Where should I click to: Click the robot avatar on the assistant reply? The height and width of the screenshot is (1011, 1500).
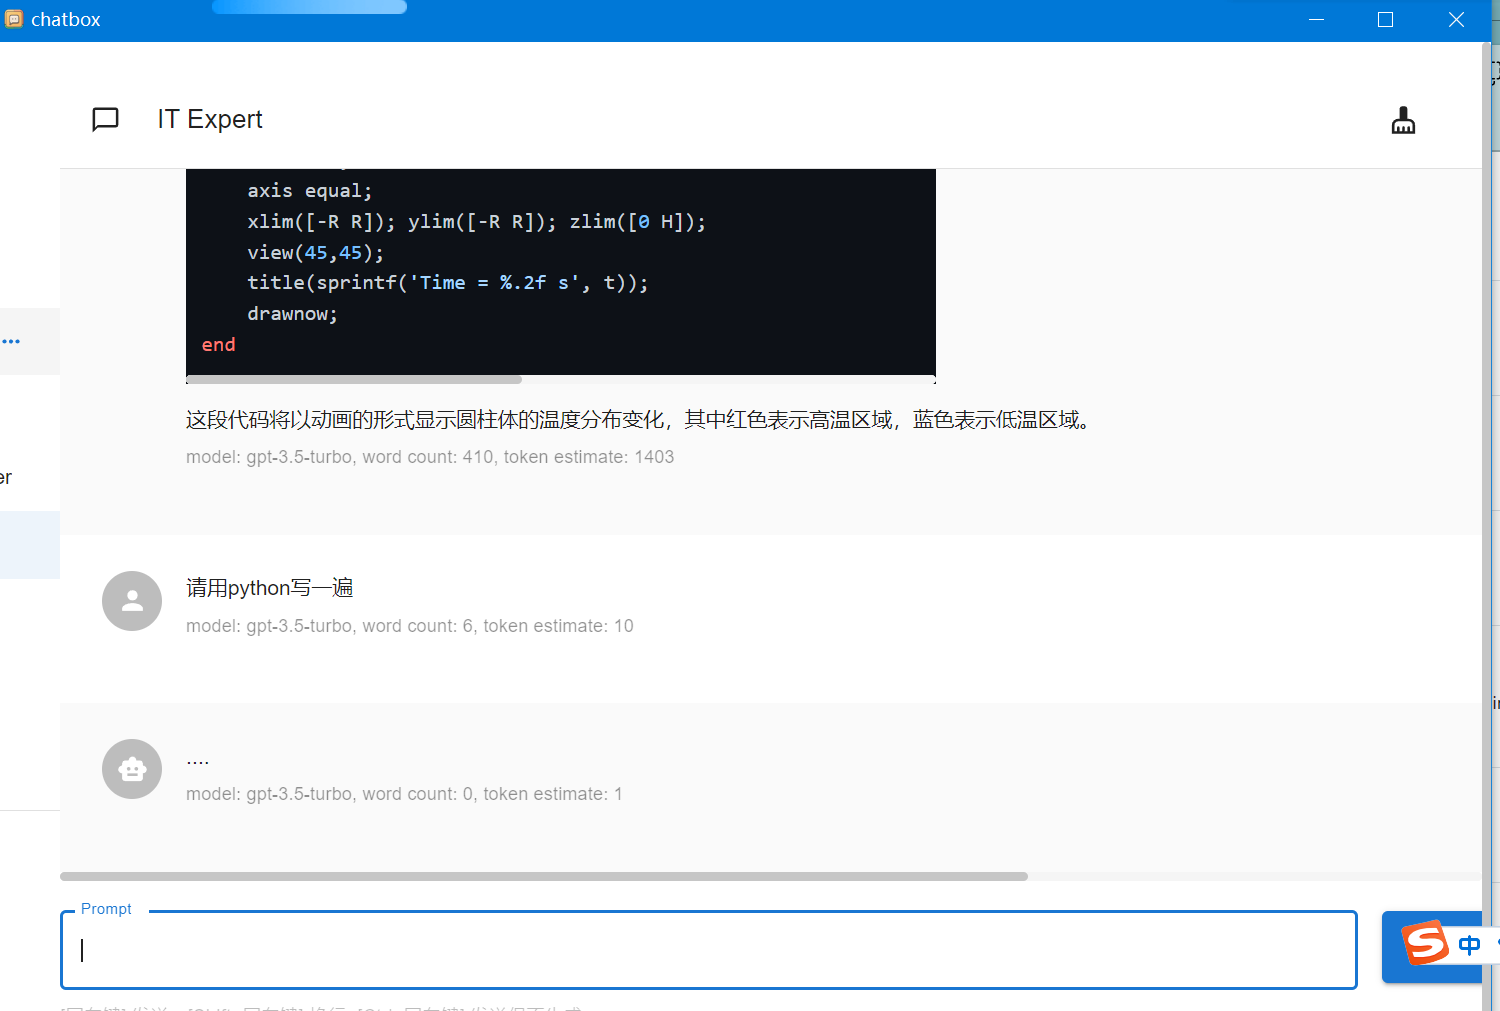131,769
